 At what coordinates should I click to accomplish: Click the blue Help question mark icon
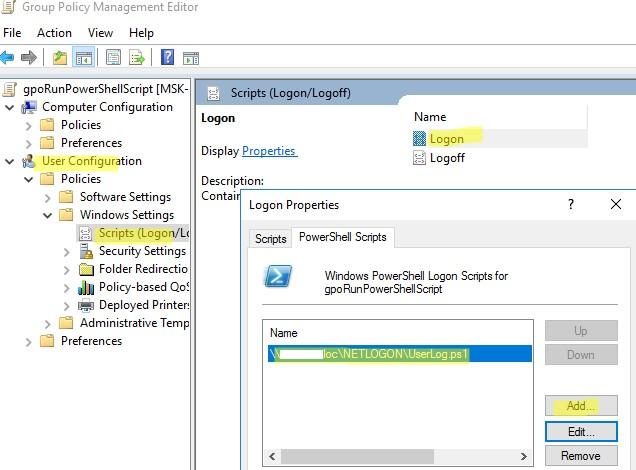tap(167, 57)
